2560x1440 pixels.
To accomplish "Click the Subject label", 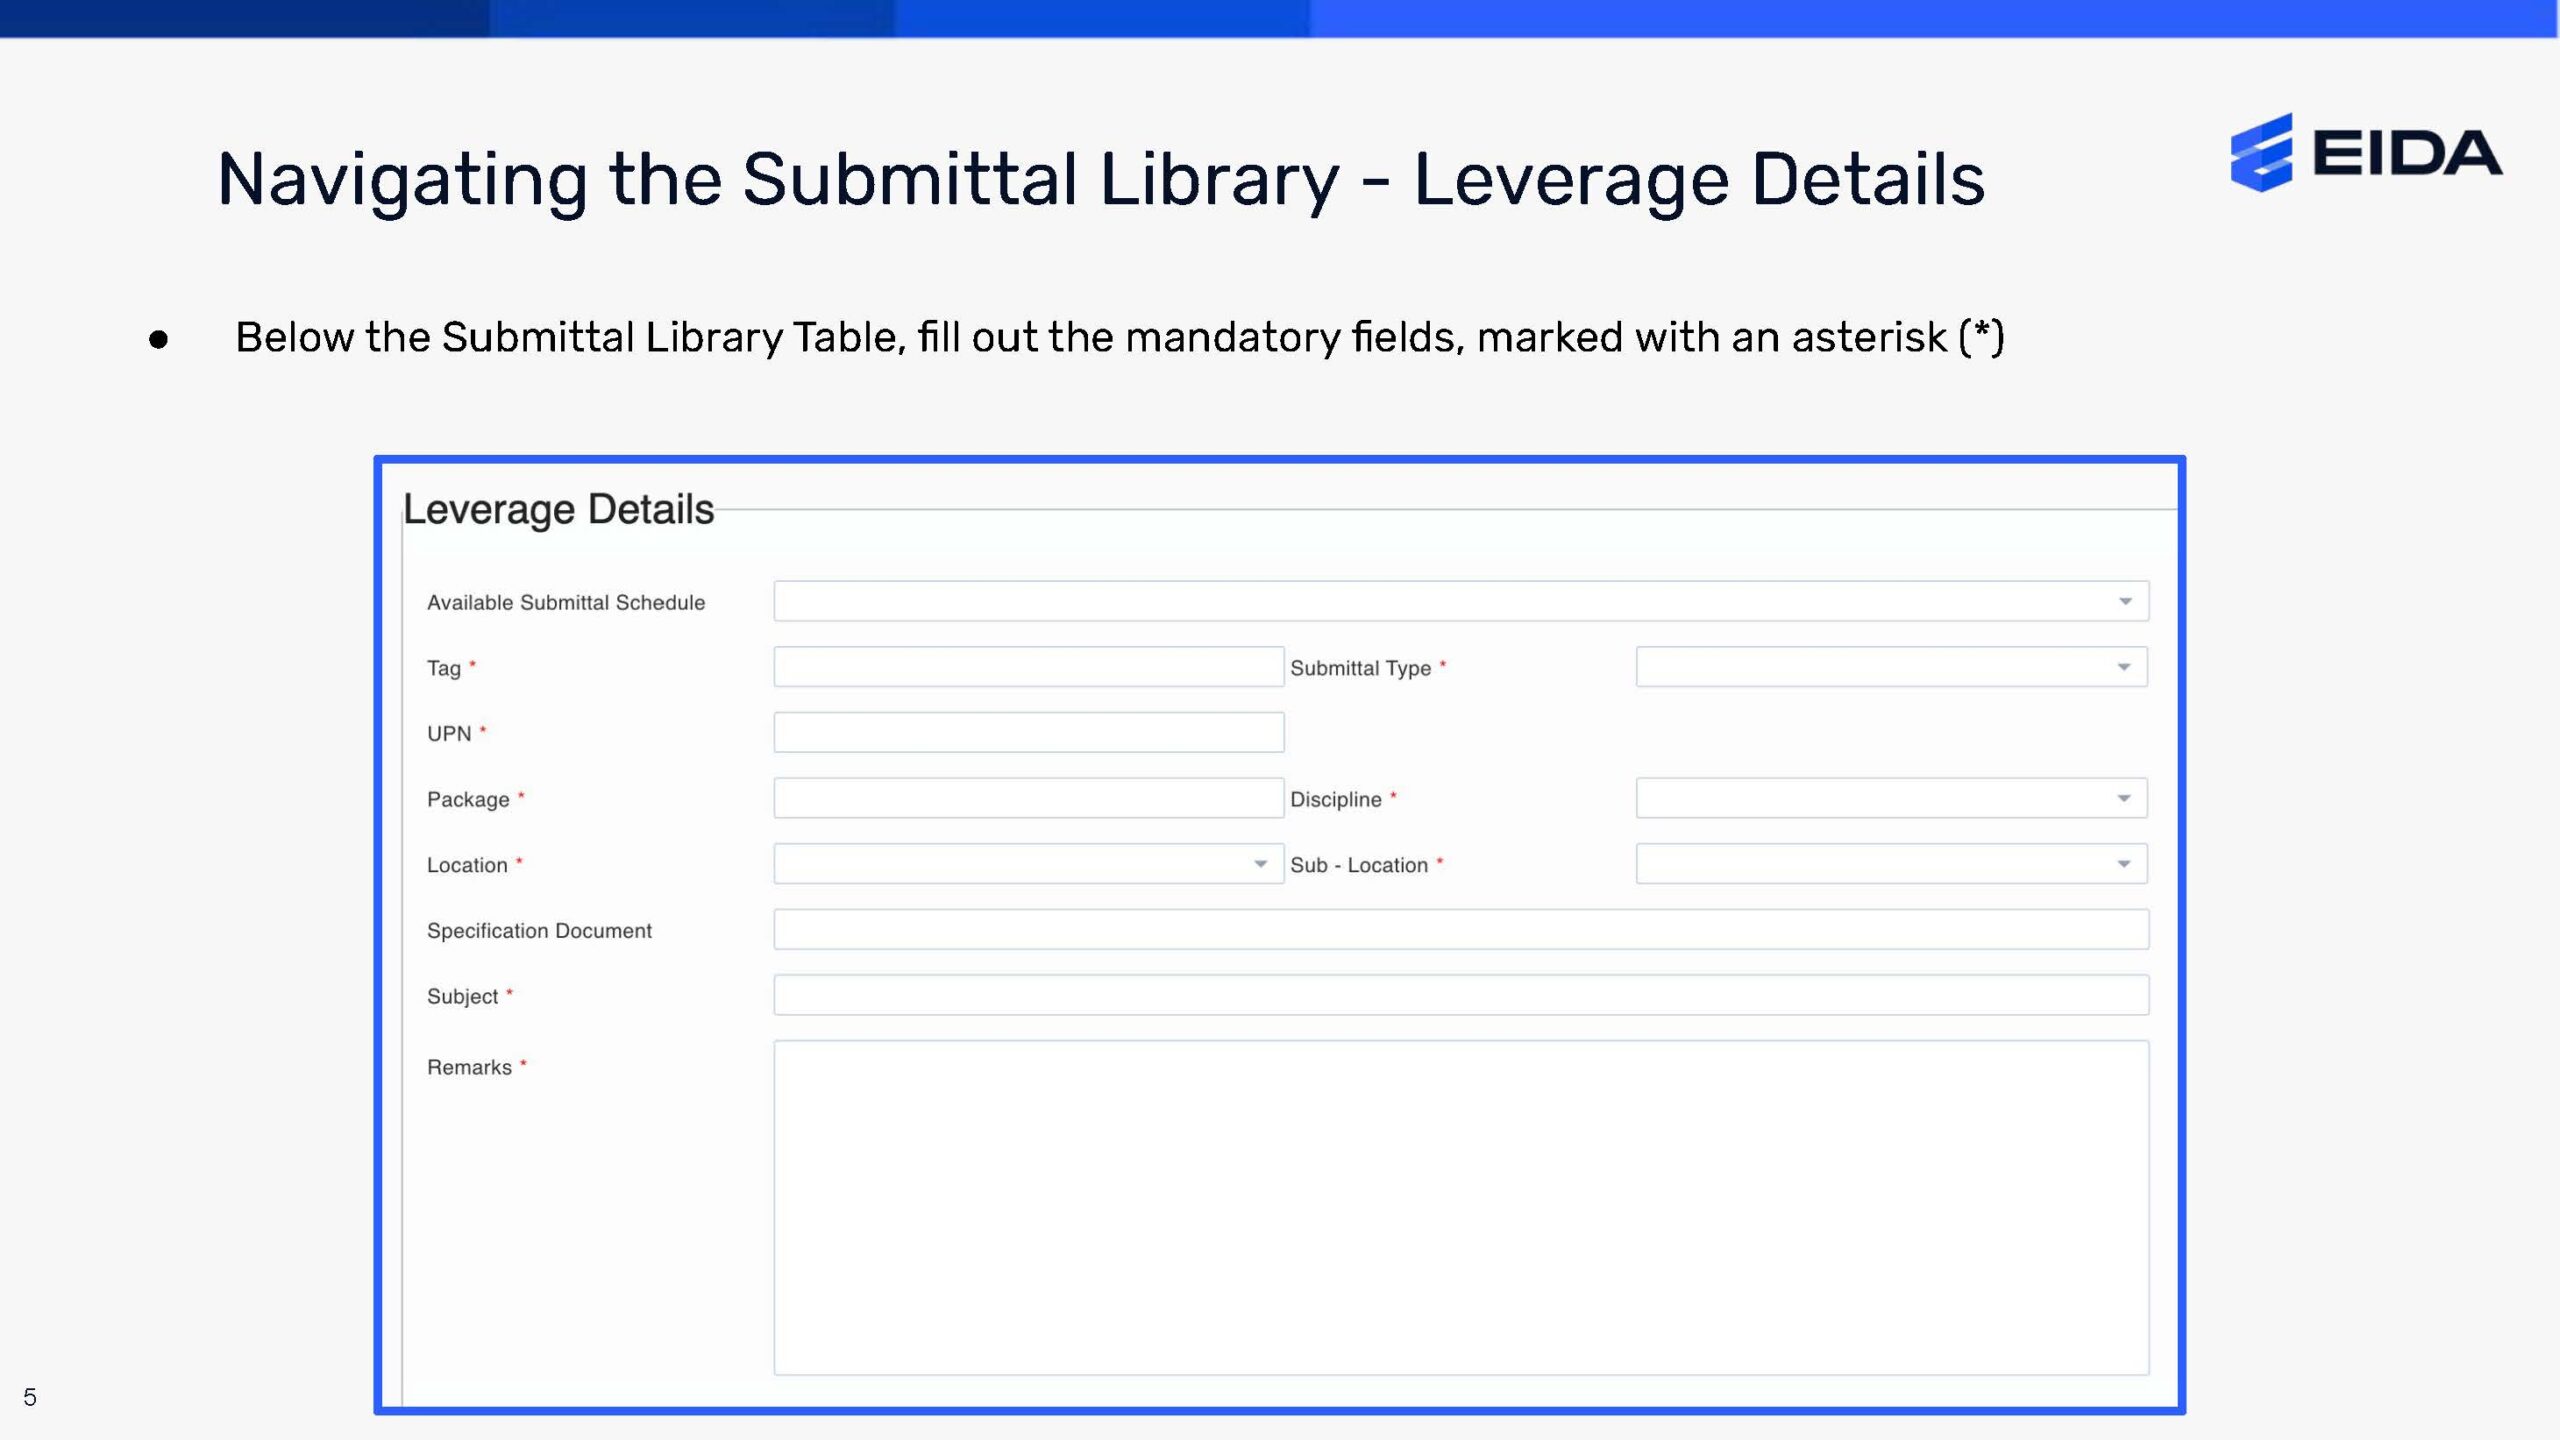I will tap(462, 997).
